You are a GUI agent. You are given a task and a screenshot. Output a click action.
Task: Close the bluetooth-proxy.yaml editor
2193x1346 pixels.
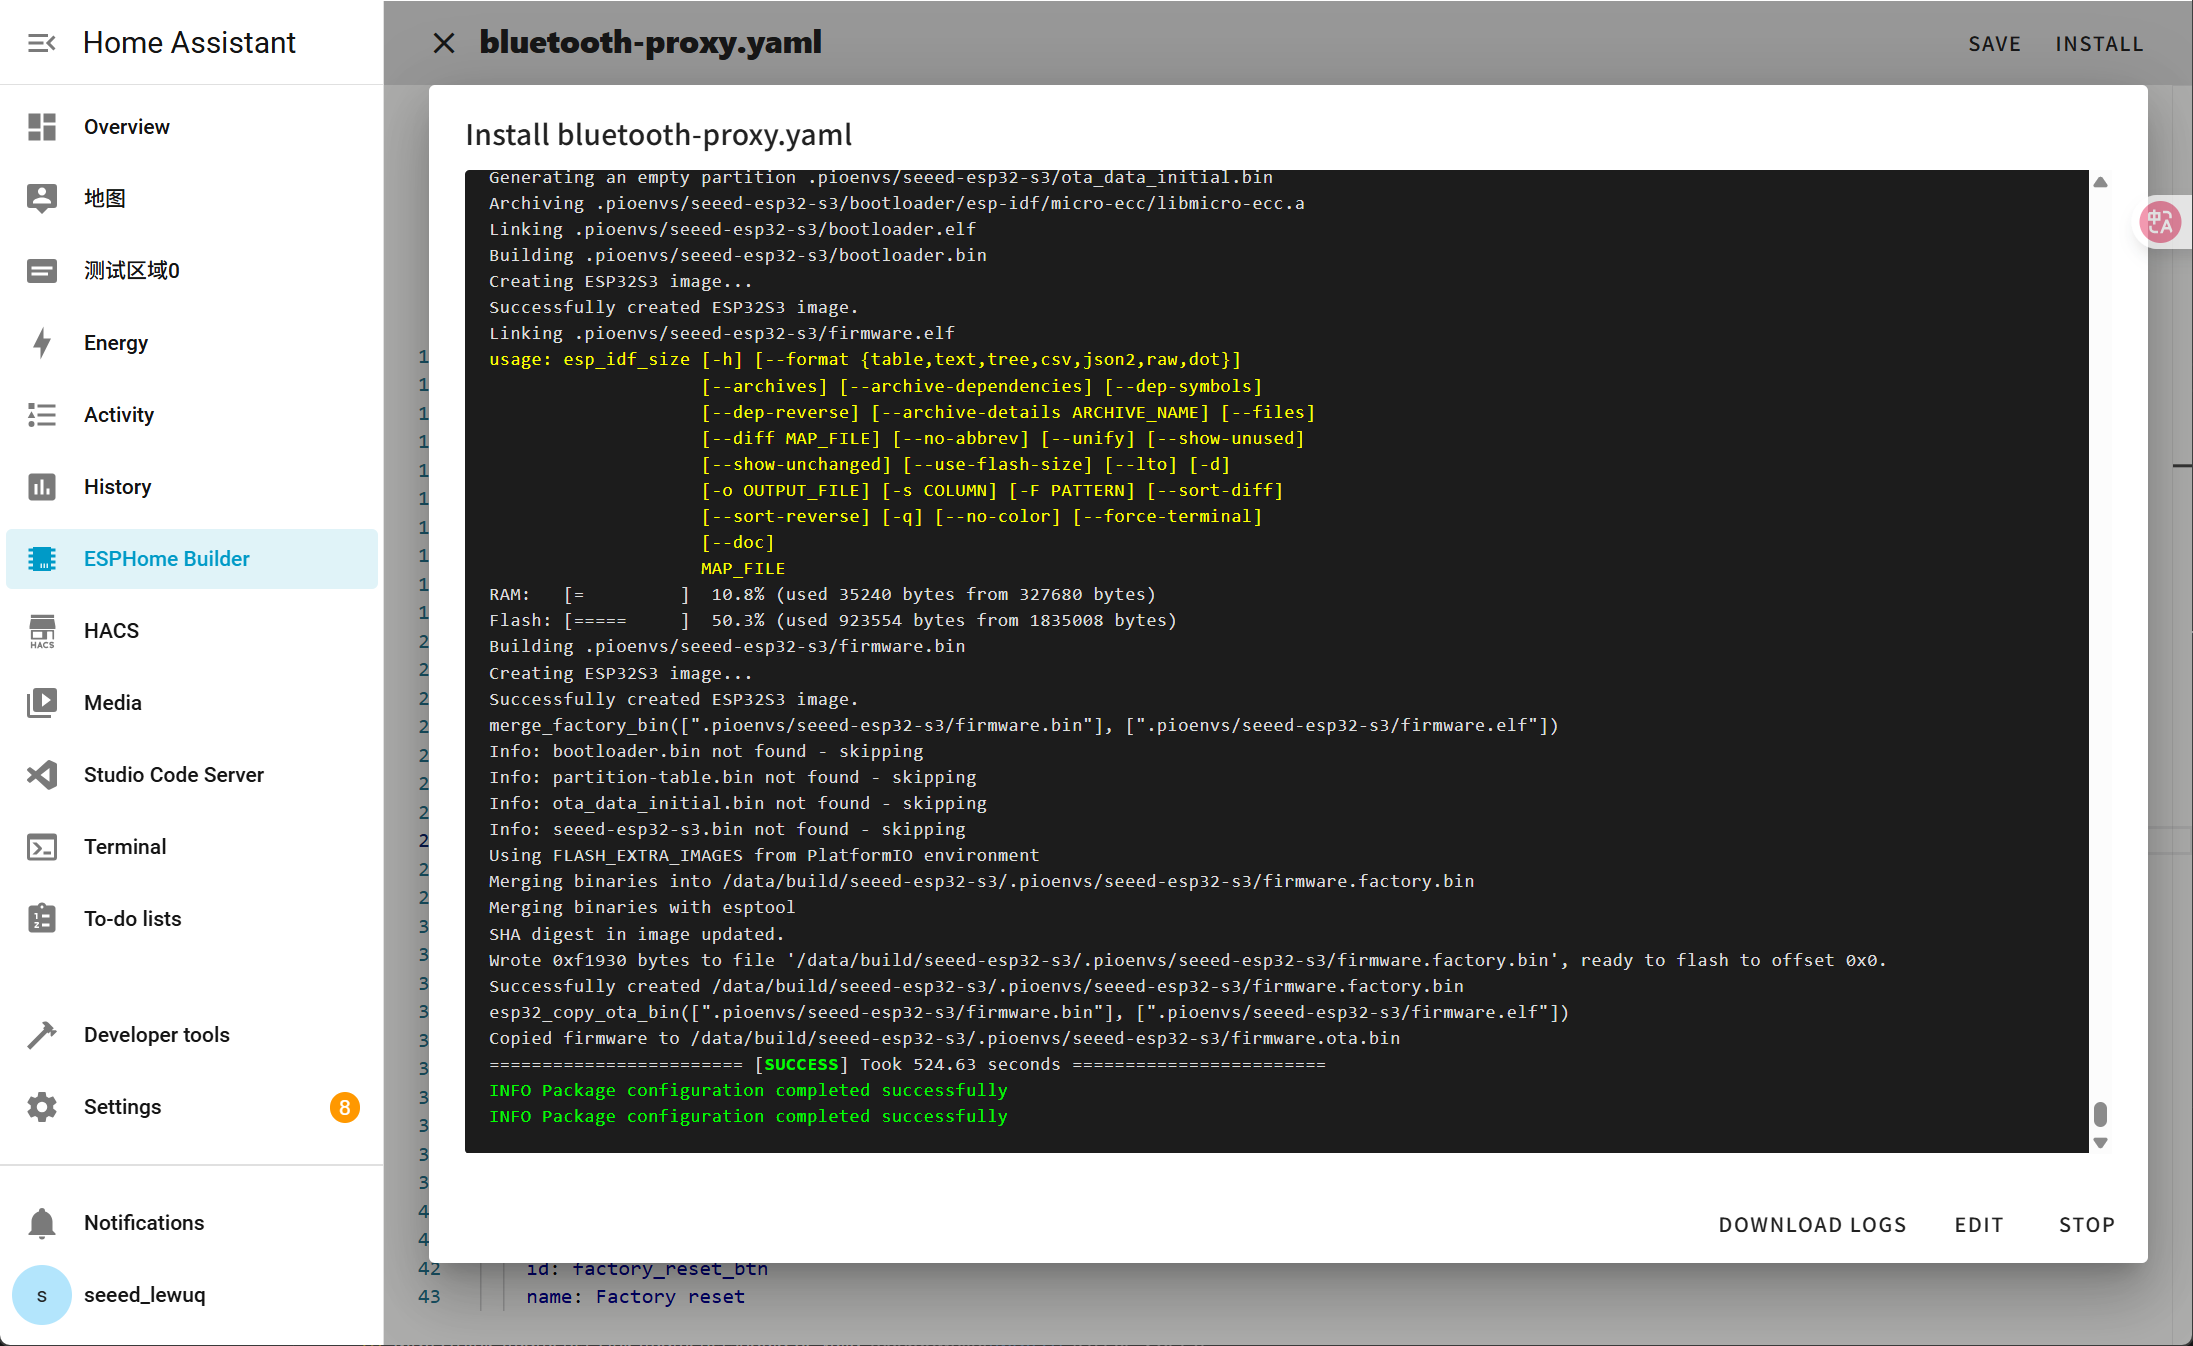[x=444, y=43]
